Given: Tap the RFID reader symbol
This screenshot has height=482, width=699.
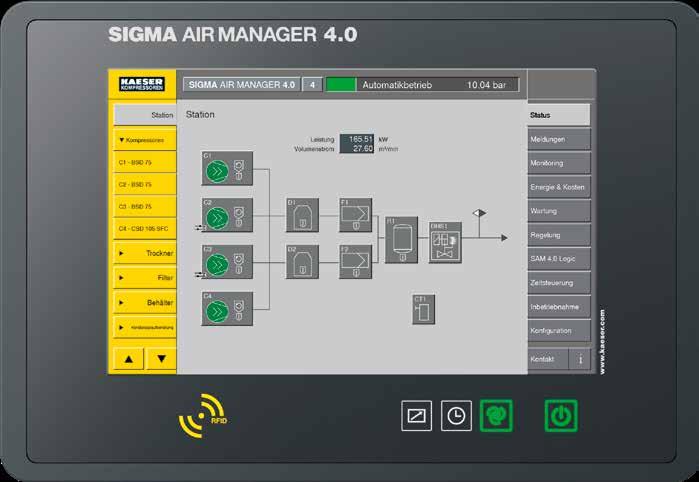Looking at the screenshot, I should point(202,416).
